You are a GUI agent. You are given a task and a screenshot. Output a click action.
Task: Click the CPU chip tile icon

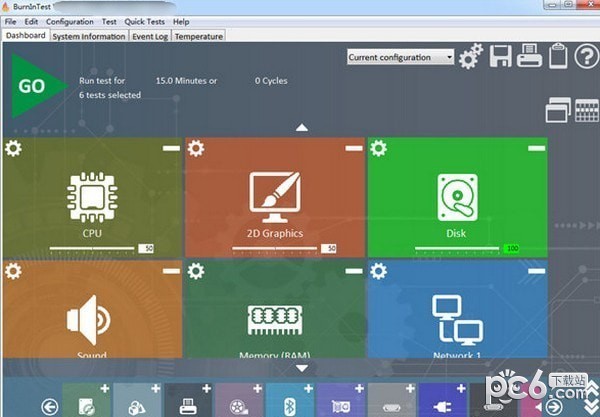pos(92,197)
